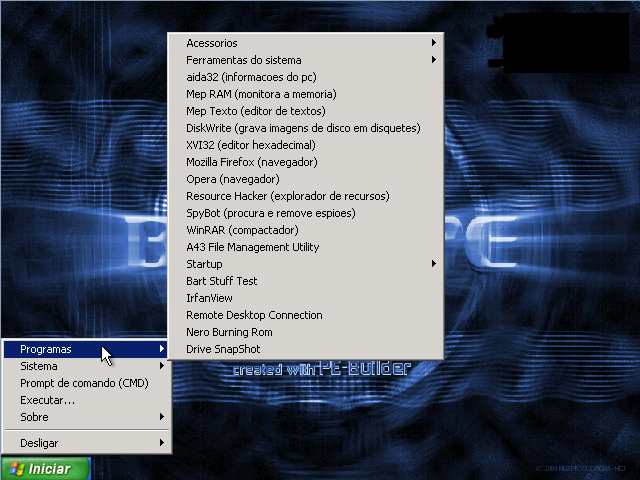Launch Opera (navegador)
The height and width of the screenshot is (480, 640).
pyautogui.click(x=305, y=179)
